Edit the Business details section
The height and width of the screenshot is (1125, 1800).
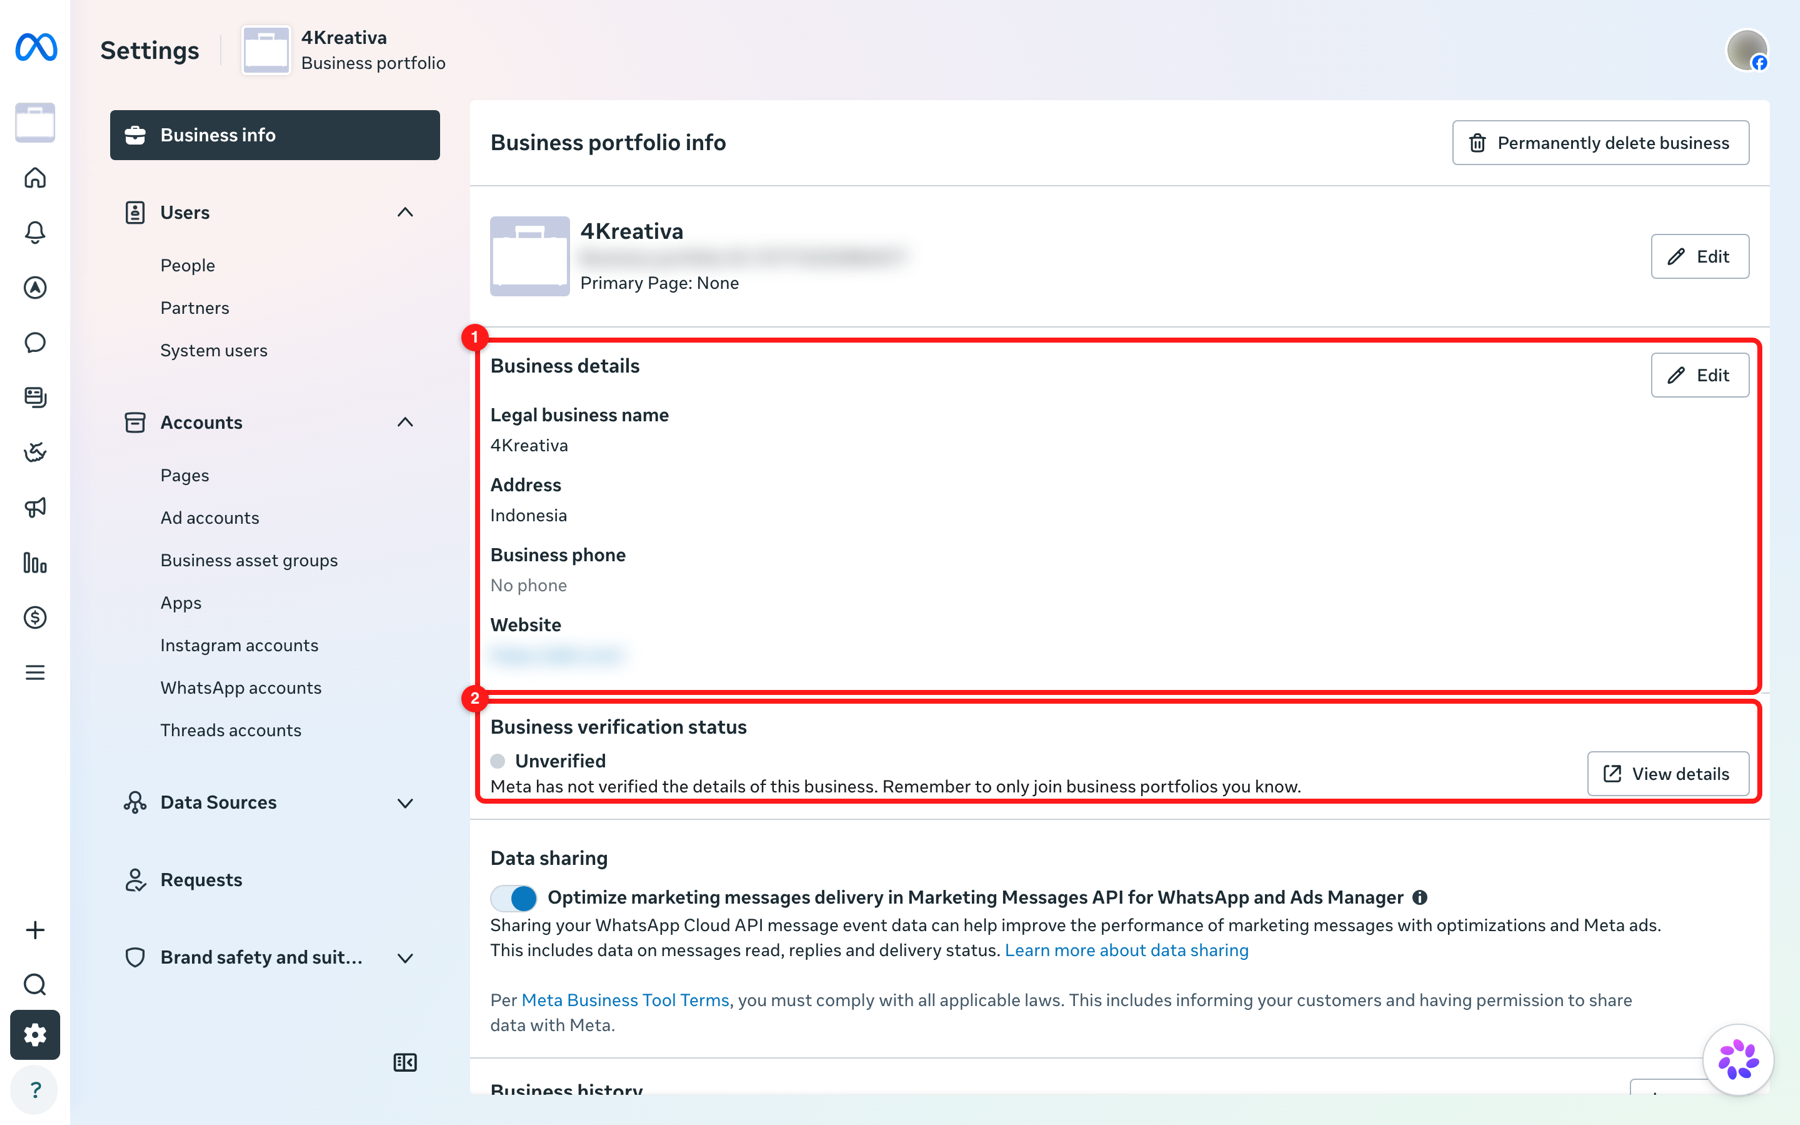(1699, 375)
